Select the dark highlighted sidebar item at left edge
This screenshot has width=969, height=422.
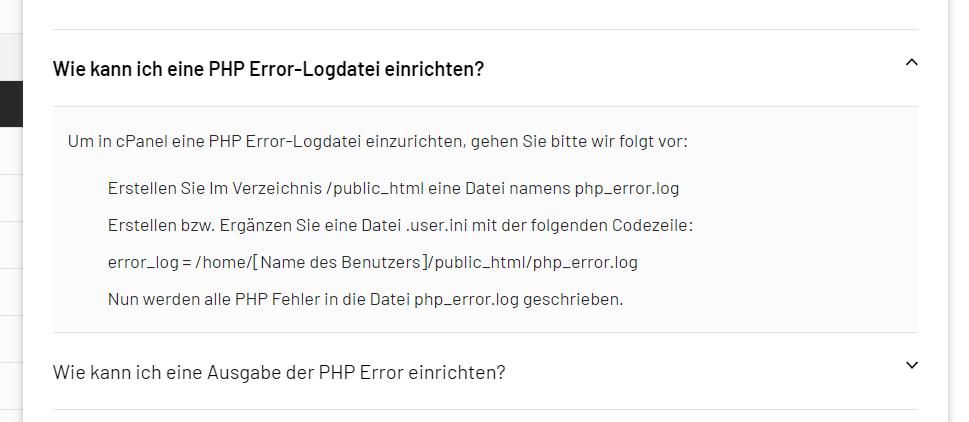point(11,104)
